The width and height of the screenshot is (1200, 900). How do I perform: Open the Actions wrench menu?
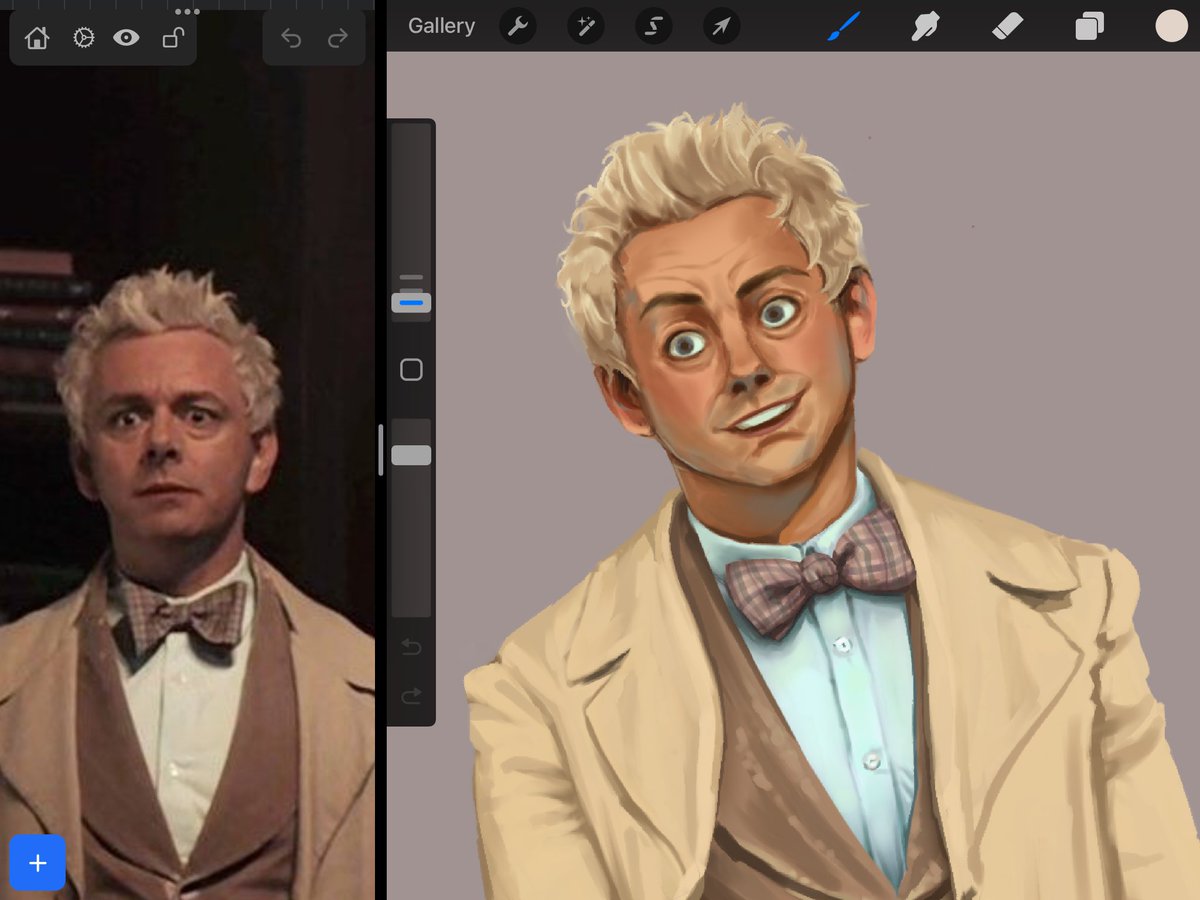point(518,26)
